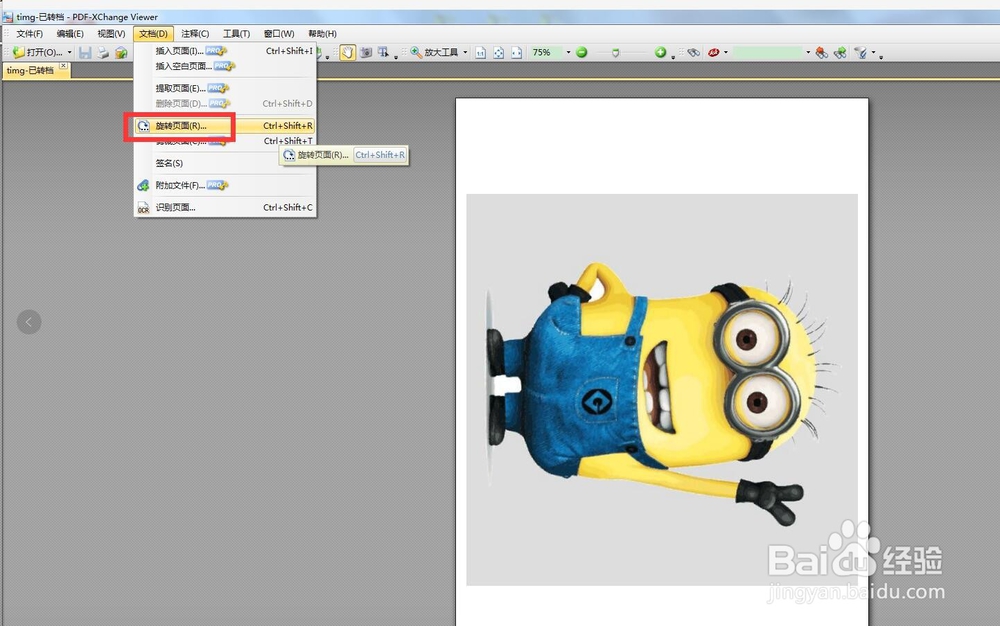The width and height of the screenshot is (1000, 626).
Task: Click the search options filter icon
Action: pyautogui.click(x=861, y=52)
